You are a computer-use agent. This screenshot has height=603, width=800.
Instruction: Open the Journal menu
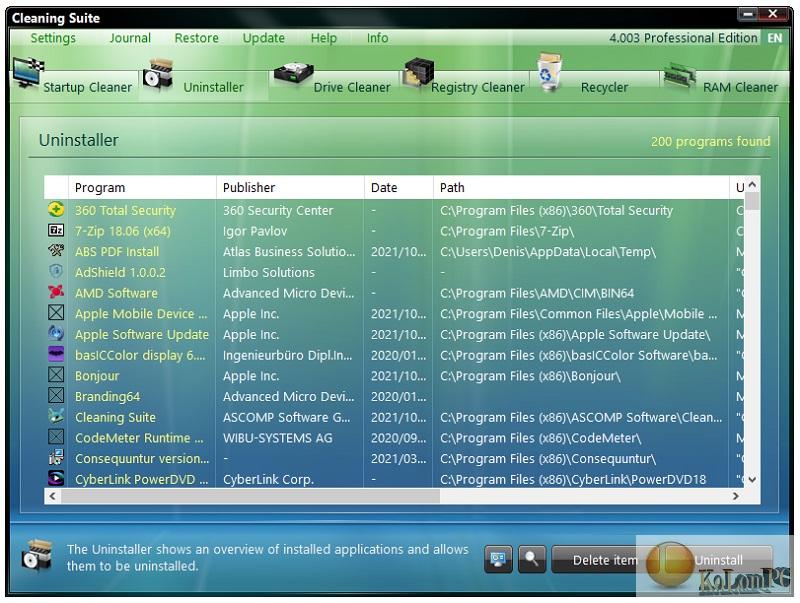[130, 38]
